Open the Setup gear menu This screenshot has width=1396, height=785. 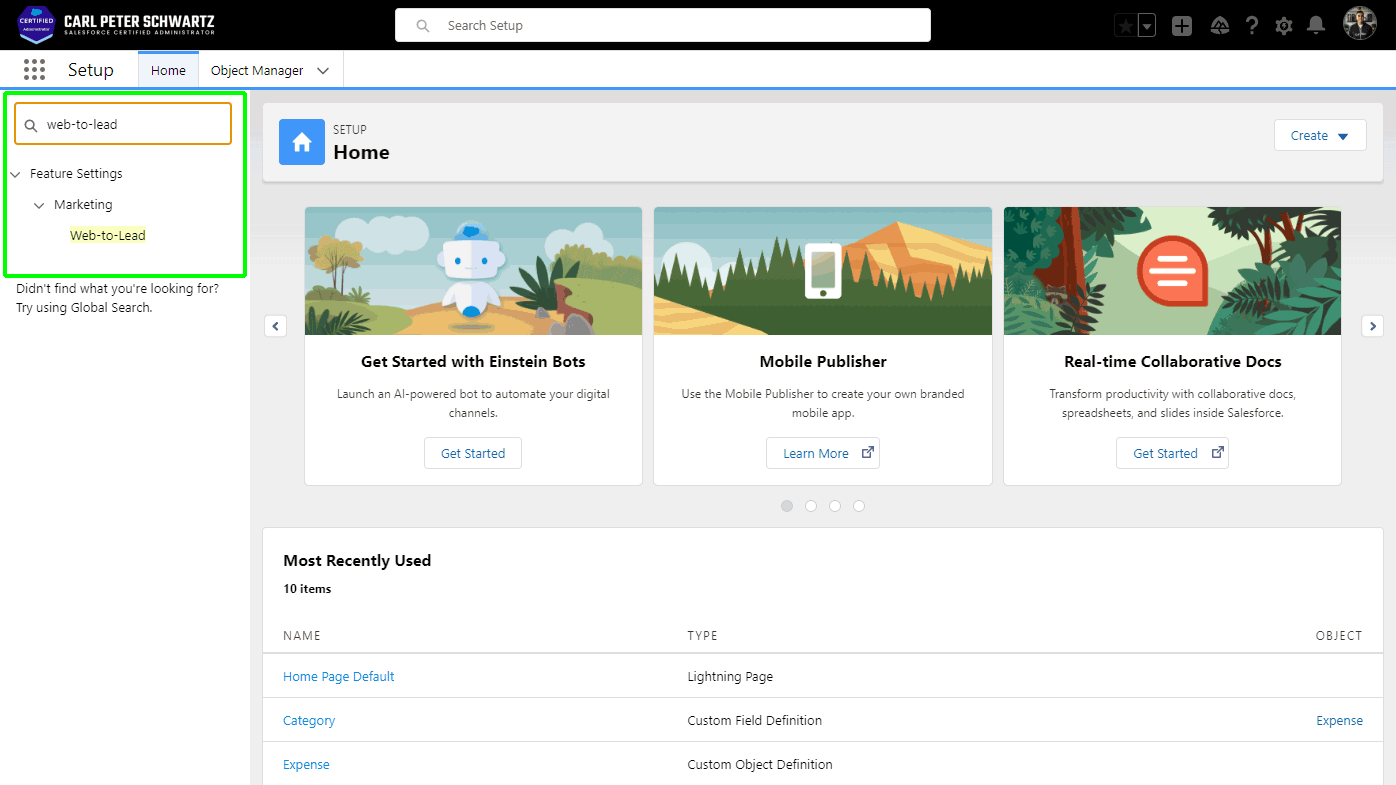tap(1284, 26)
